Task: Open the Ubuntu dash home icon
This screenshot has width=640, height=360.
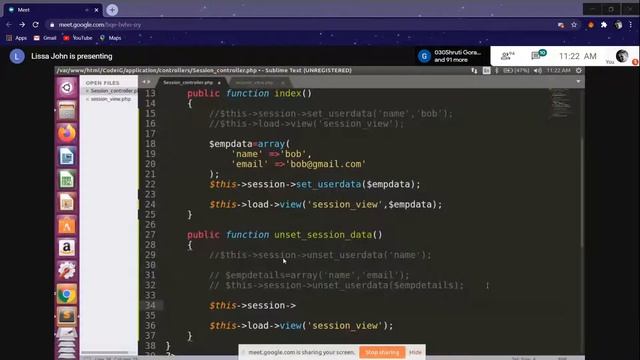Action: tap(67, 87)
